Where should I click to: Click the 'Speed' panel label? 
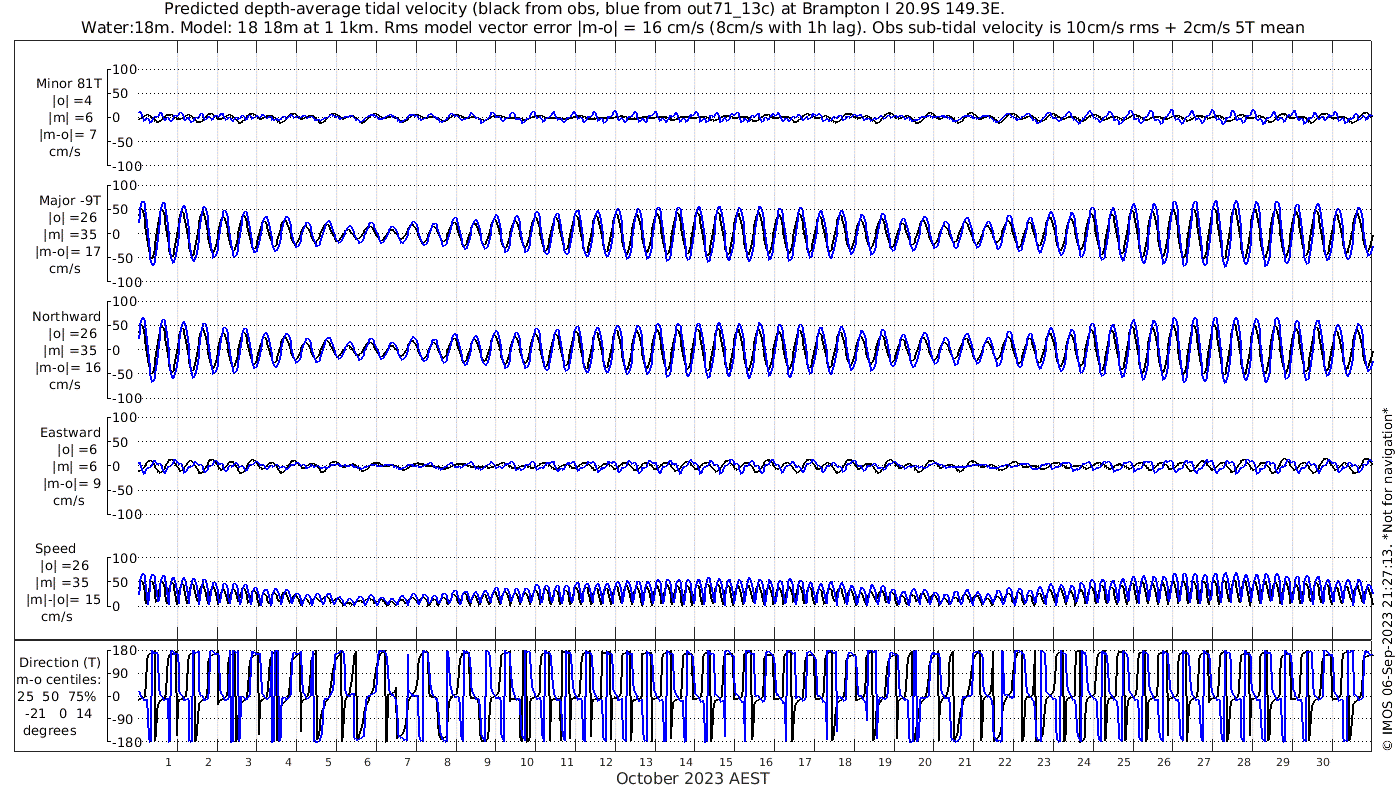click(x=55, y=549)
